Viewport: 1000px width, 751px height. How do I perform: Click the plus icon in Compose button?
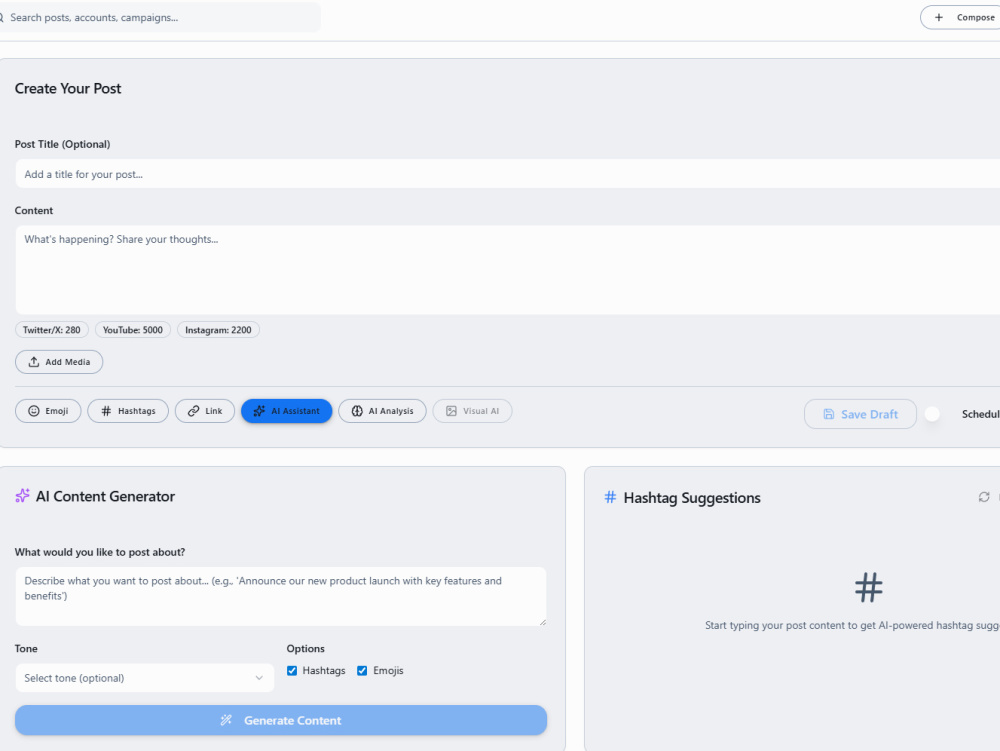pos(939,18)
